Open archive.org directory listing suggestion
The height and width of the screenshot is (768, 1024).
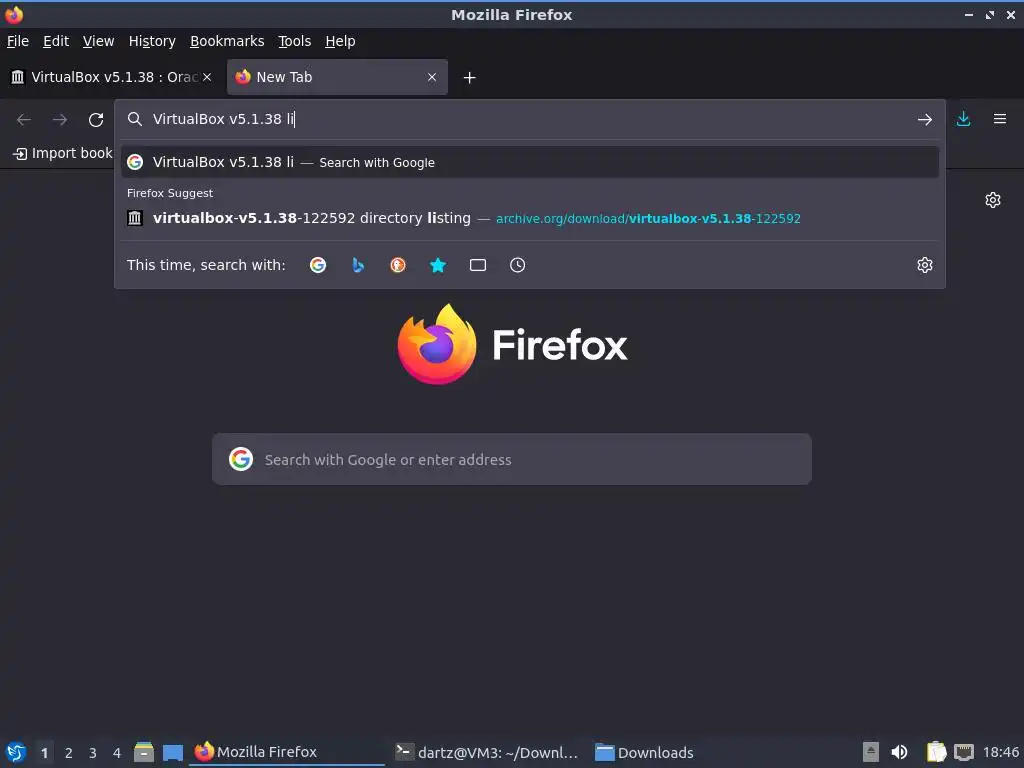click(530, 218)
